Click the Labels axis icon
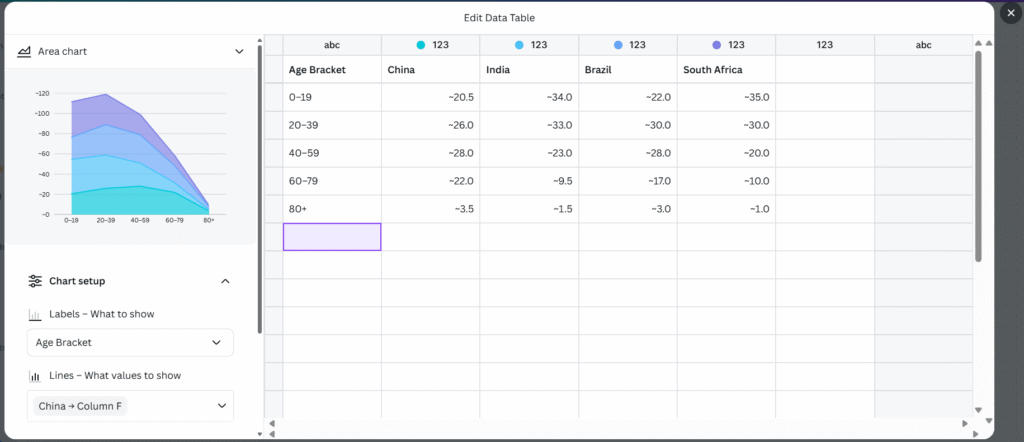 [35, 314]
